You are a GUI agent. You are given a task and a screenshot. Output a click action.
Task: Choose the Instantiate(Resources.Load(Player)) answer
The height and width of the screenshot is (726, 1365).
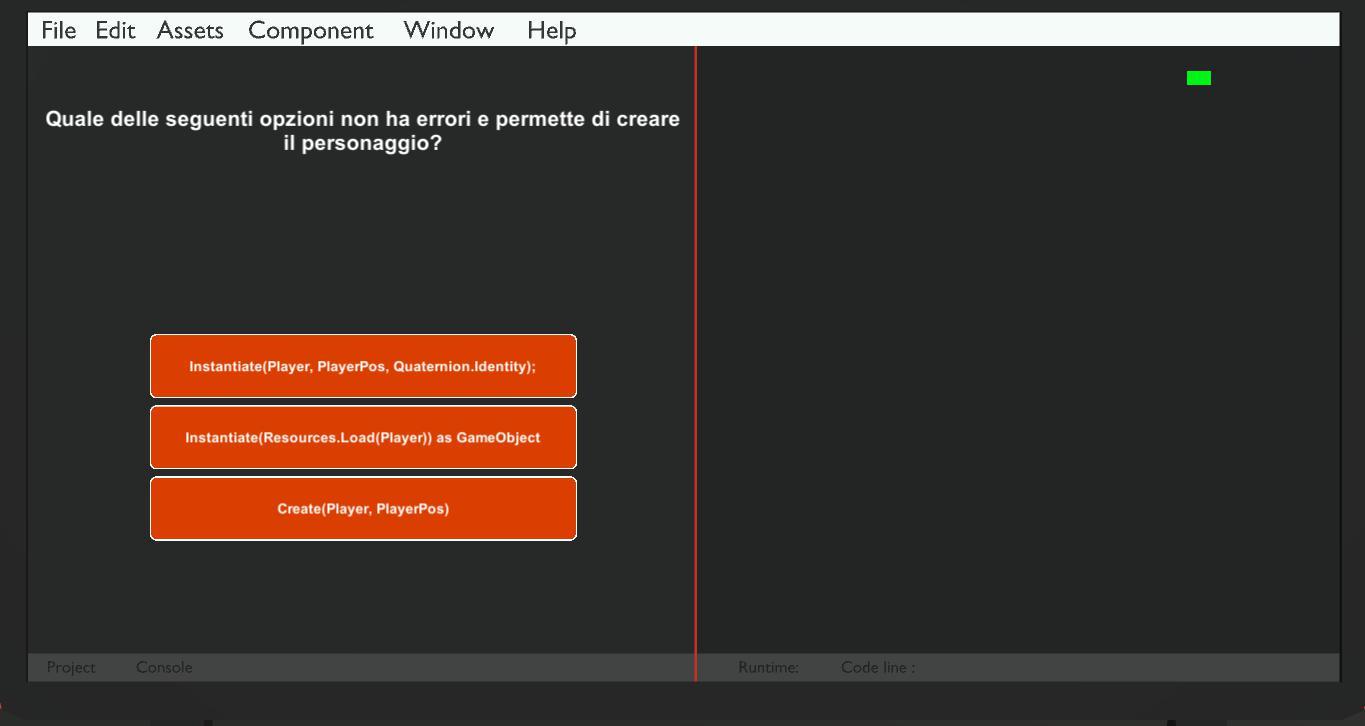pyautogui.click(x=363, y=437)
